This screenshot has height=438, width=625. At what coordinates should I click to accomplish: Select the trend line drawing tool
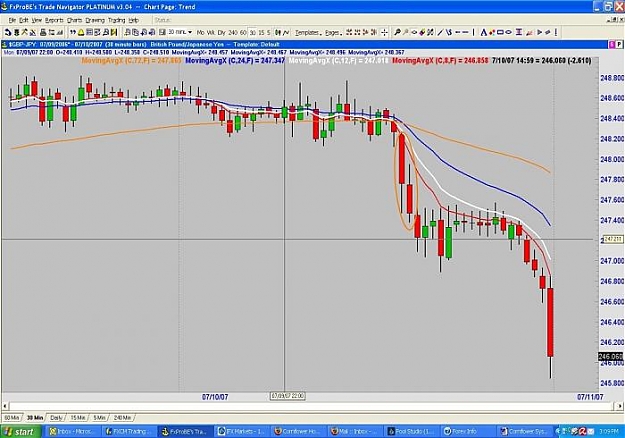(x=440, y=32)
